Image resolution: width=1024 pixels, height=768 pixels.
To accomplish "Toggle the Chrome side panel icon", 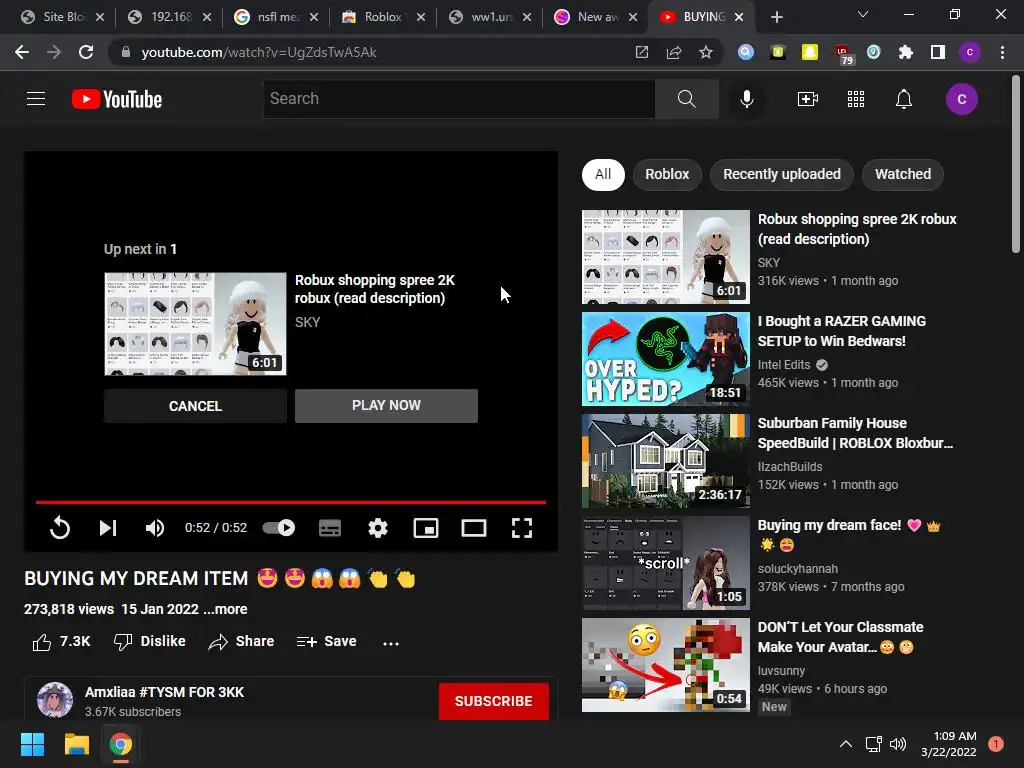I will (937, 52).
